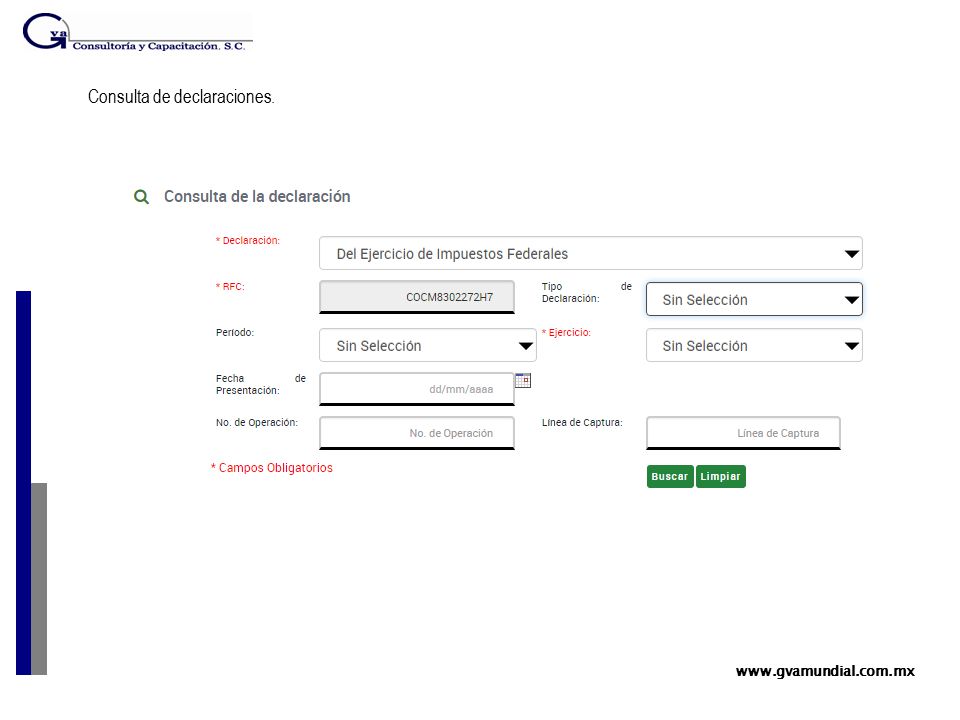Viewport: 960px width, 720px height.
Task: Click the '* RFC:' label
Action: coord(230,287)
